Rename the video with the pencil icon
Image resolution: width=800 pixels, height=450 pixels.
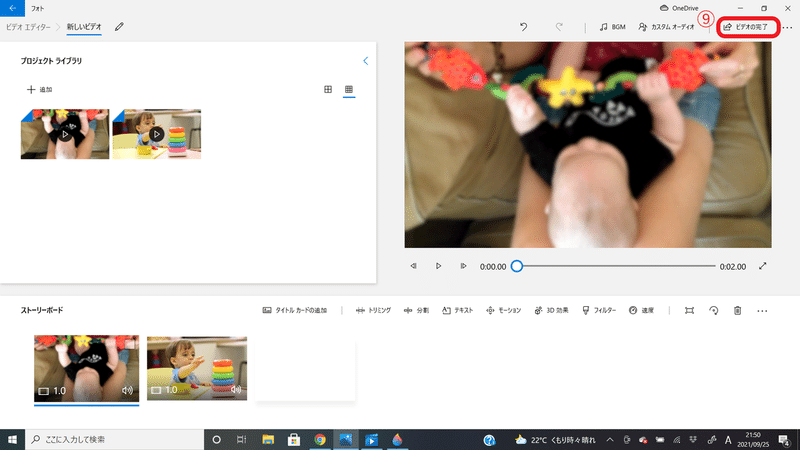coord(119,27)
